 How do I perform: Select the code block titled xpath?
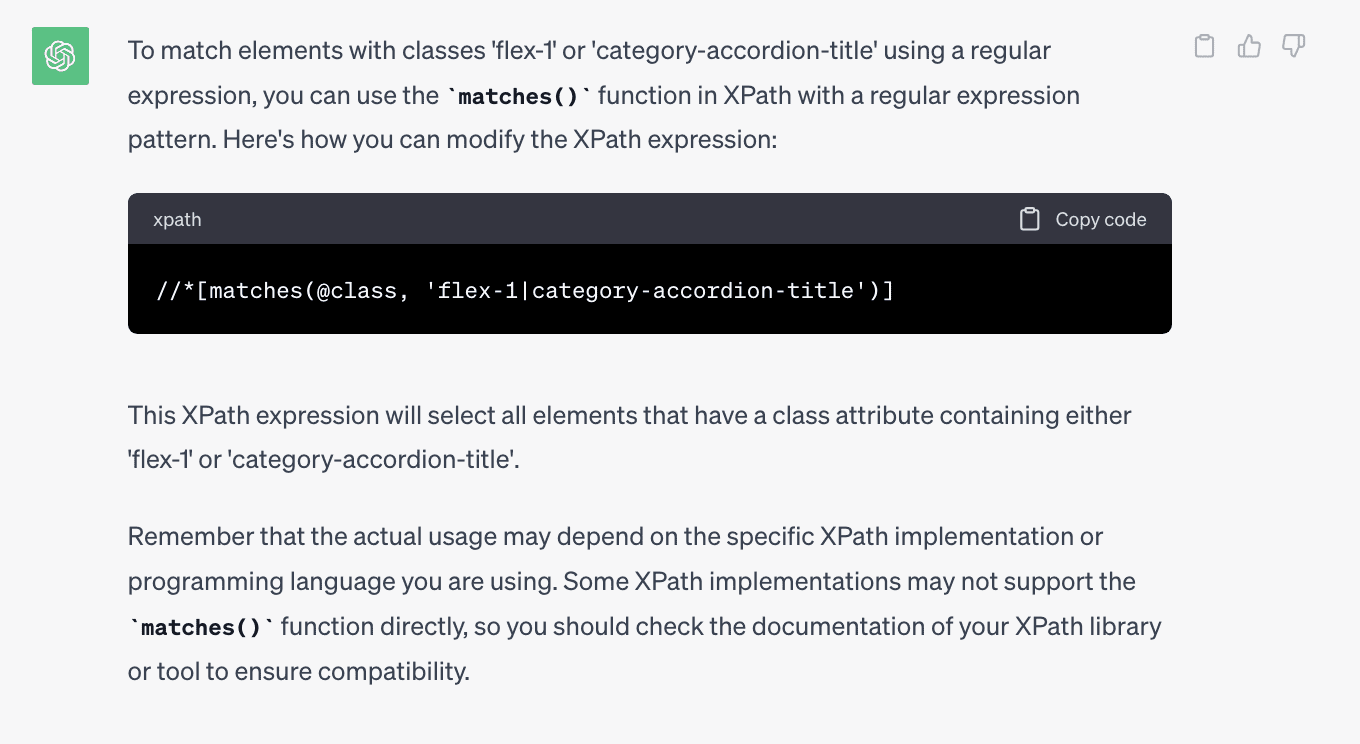pyautogui.click(x=649, y=262)
